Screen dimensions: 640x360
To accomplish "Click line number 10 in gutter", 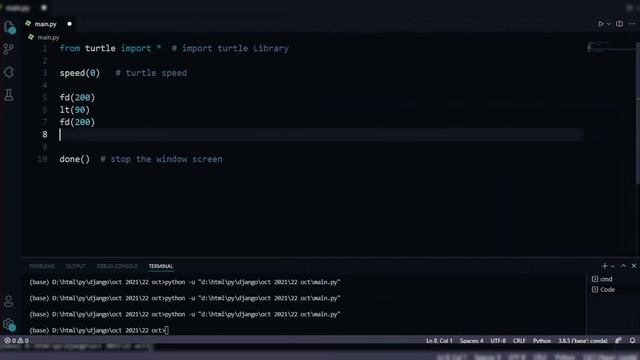I will tap(42, 159).
